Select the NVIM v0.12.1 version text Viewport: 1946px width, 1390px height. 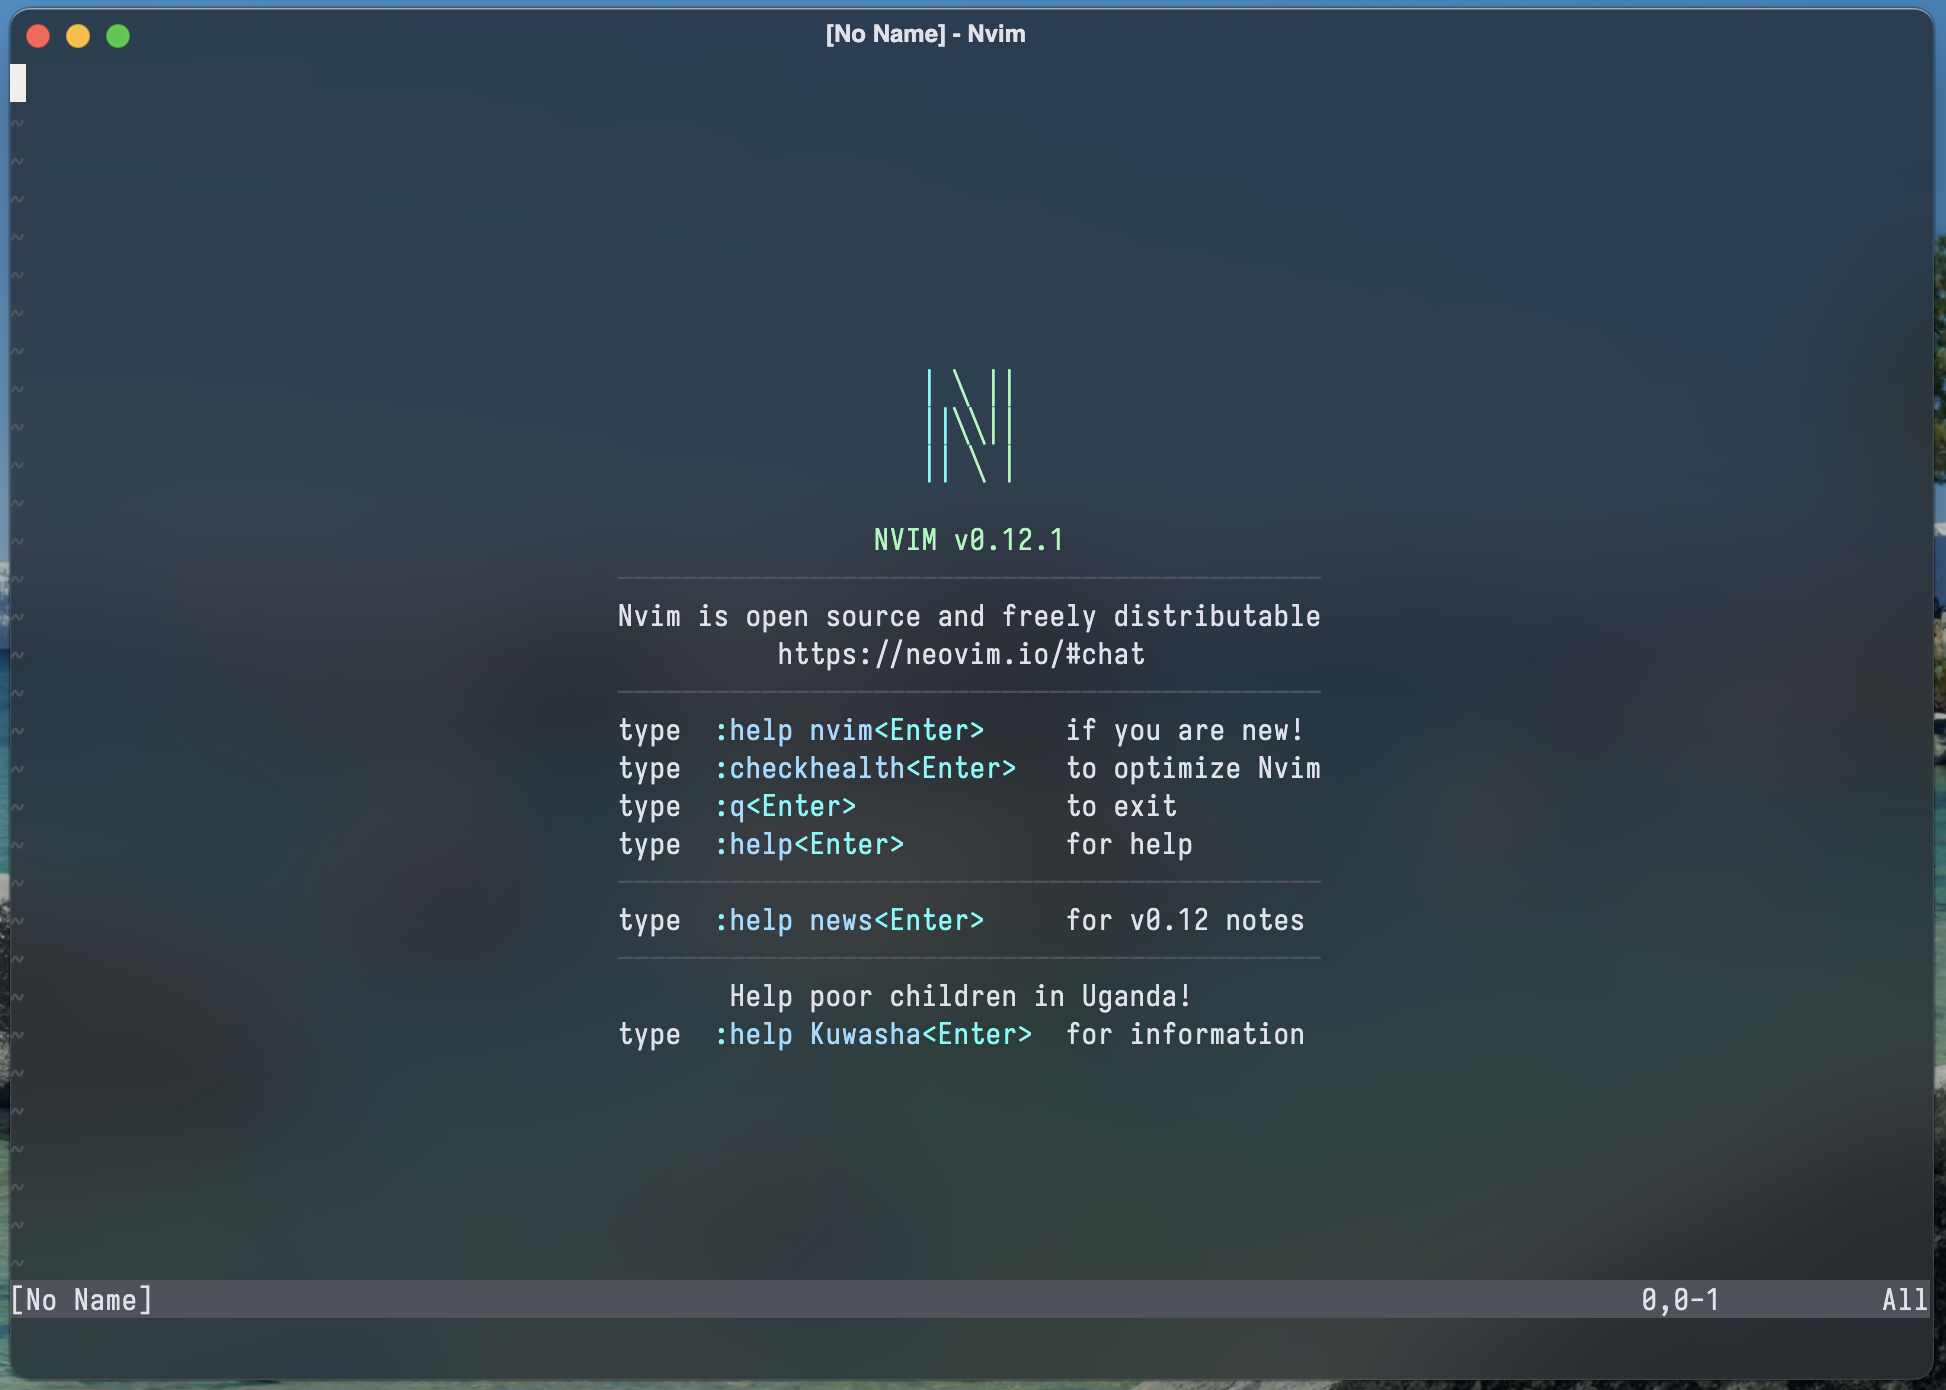tap(968, 539)
